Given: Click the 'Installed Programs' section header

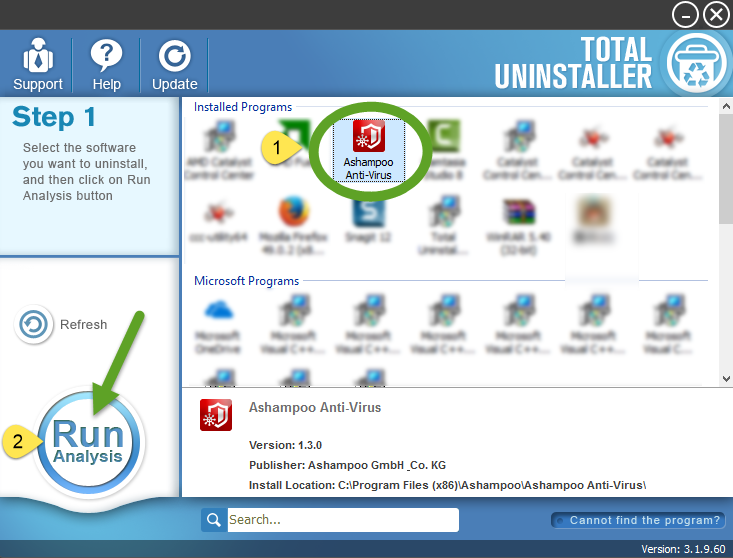Looking at the screenshot, I should (x=243, y=107).
